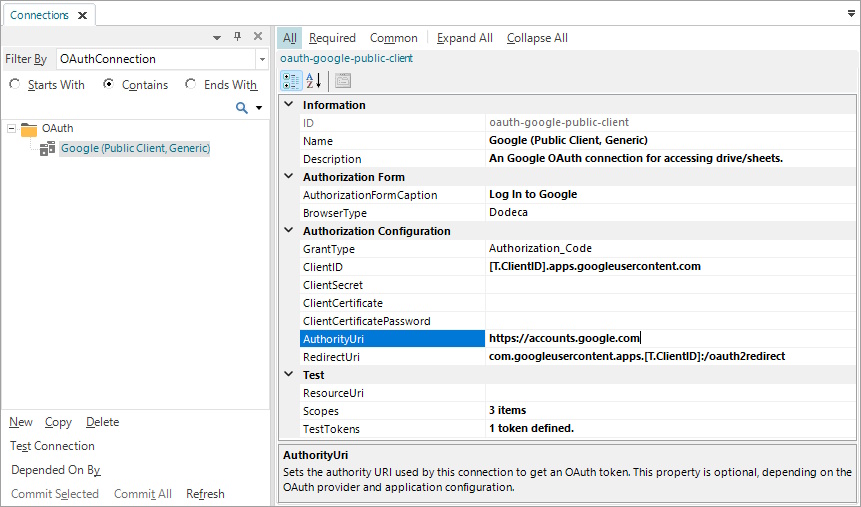Open the property pages icon
861x507 pixels.
click(343, 81)
